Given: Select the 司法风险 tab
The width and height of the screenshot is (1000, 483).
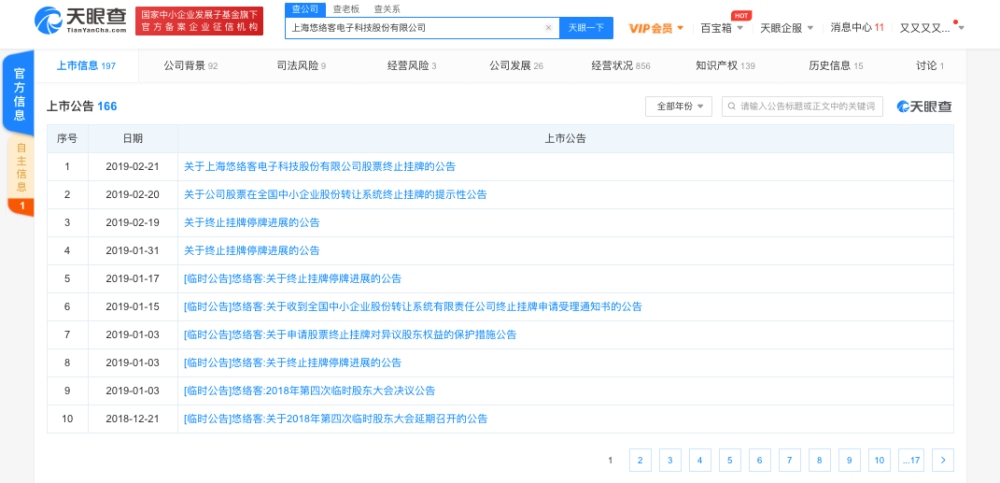Looking at the screenshot, I should (301, 66).
